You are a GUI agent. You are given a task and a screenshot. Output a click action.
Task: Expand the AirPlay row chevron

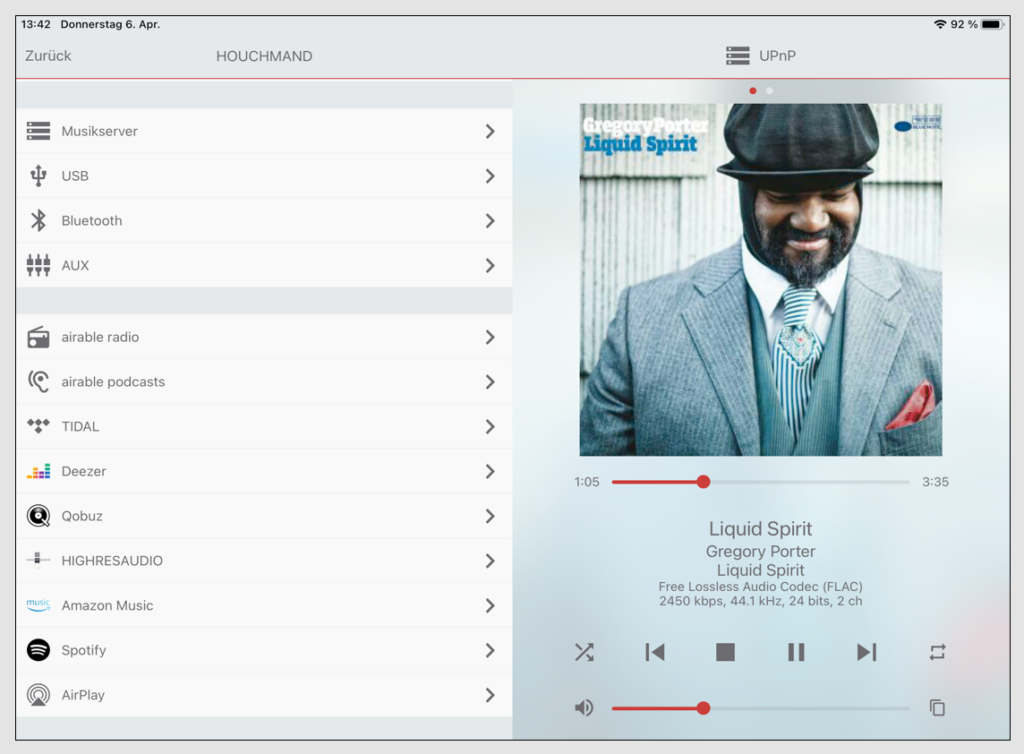click(x=490, y=695)
